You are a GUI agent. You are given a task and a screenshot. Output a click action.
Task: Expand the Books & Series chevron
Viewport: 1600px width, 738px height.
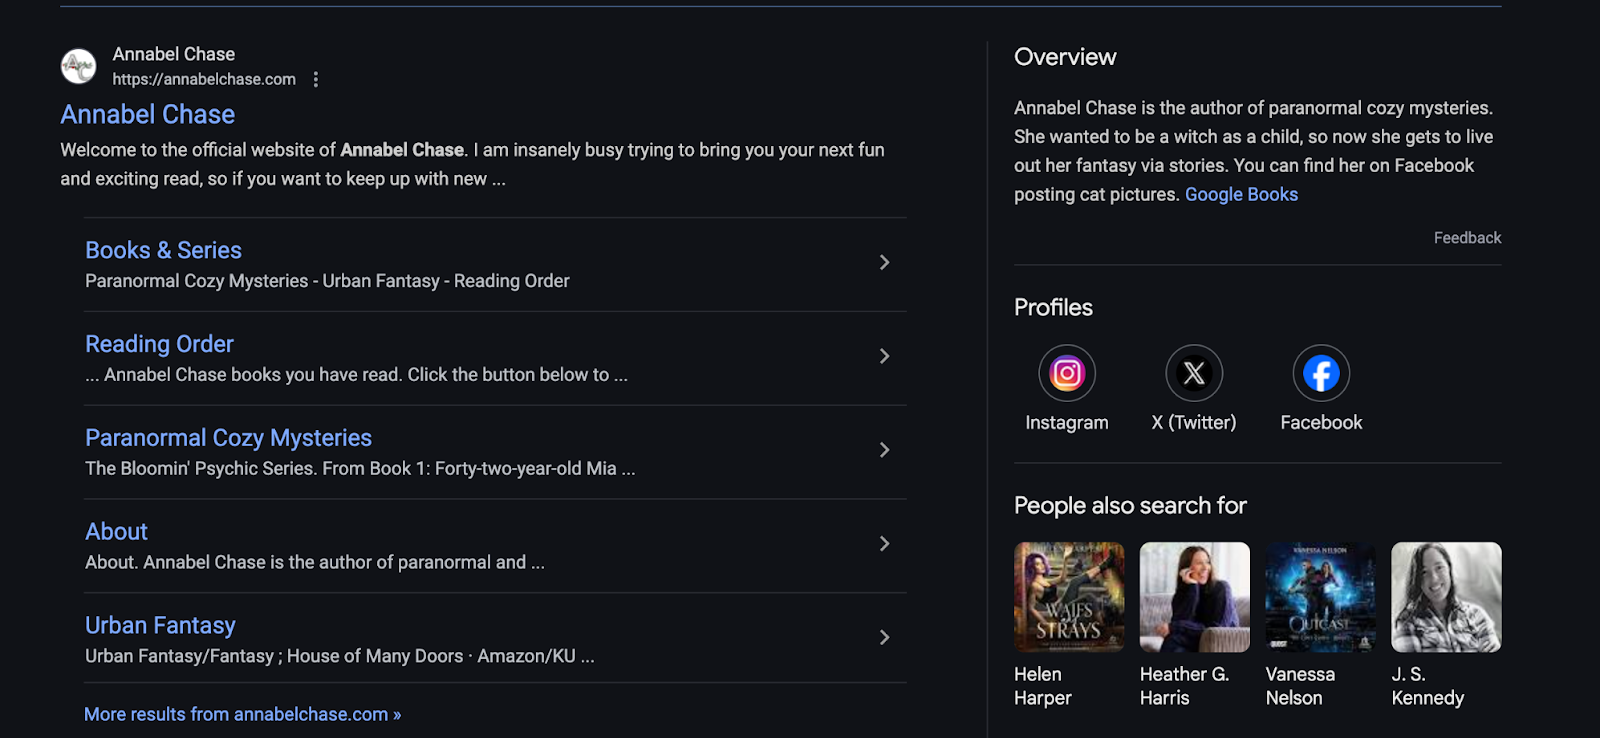pyautogui.click(x=884, y=262)
